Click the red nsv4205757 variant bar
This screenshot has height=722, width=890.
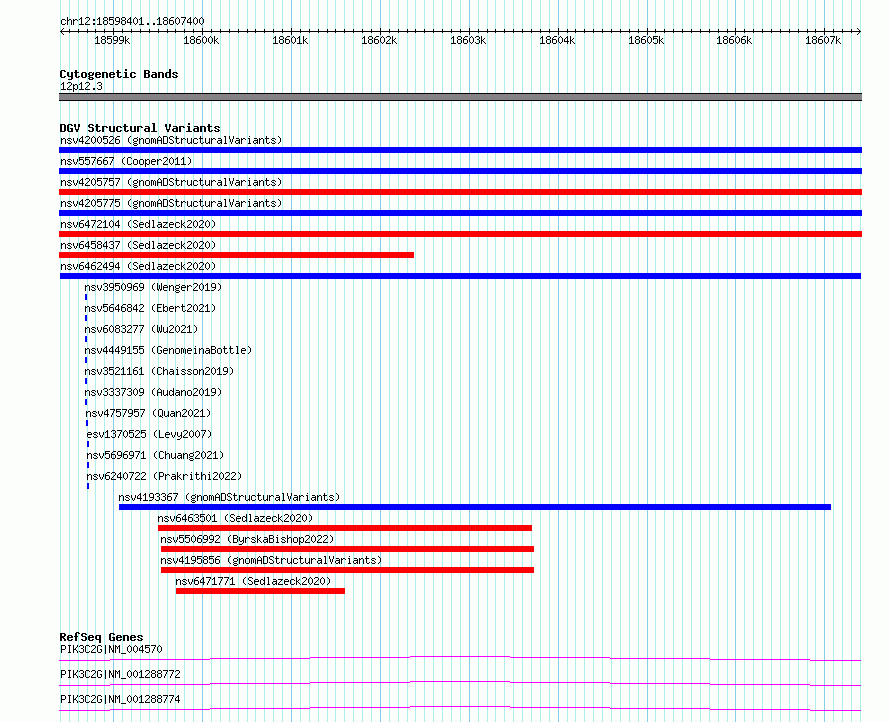click(460, 192)
